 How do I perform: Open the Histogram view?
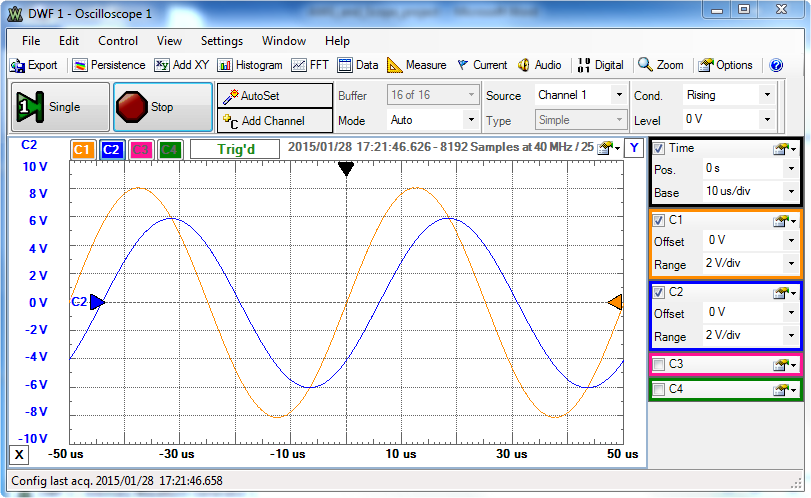pyautogui.click(x=250, y=65)
